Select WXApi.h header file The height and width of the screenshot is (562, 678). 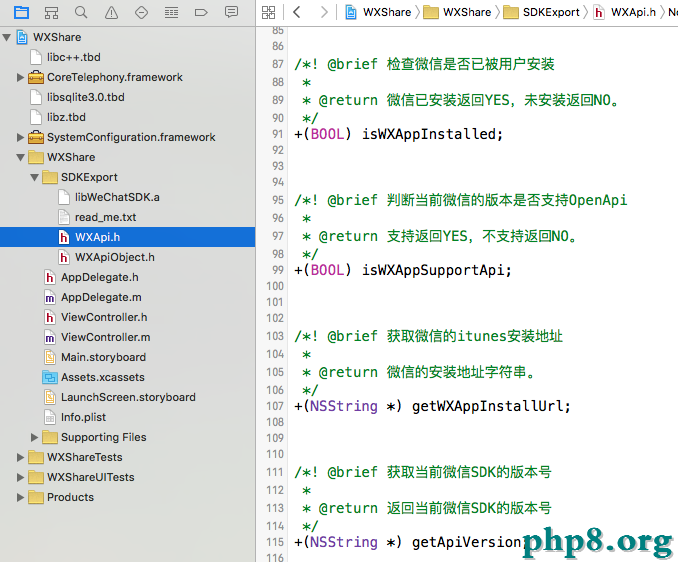[128, 237]
